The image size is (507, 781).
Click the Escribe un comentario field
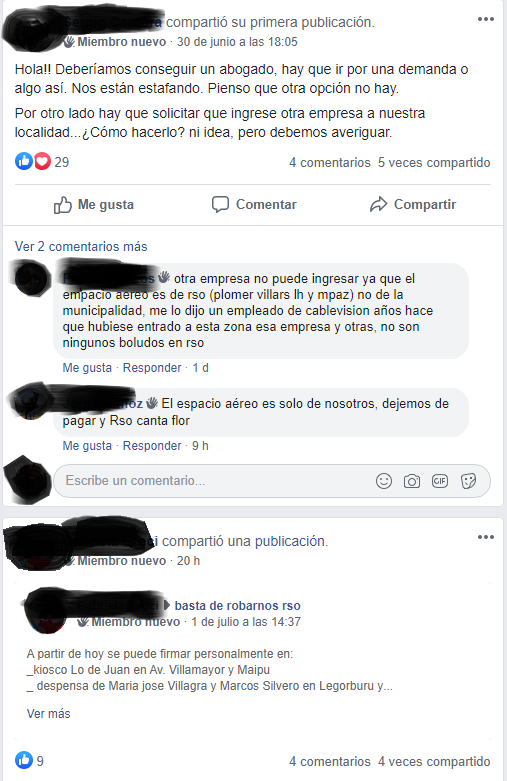click(214, 481)
